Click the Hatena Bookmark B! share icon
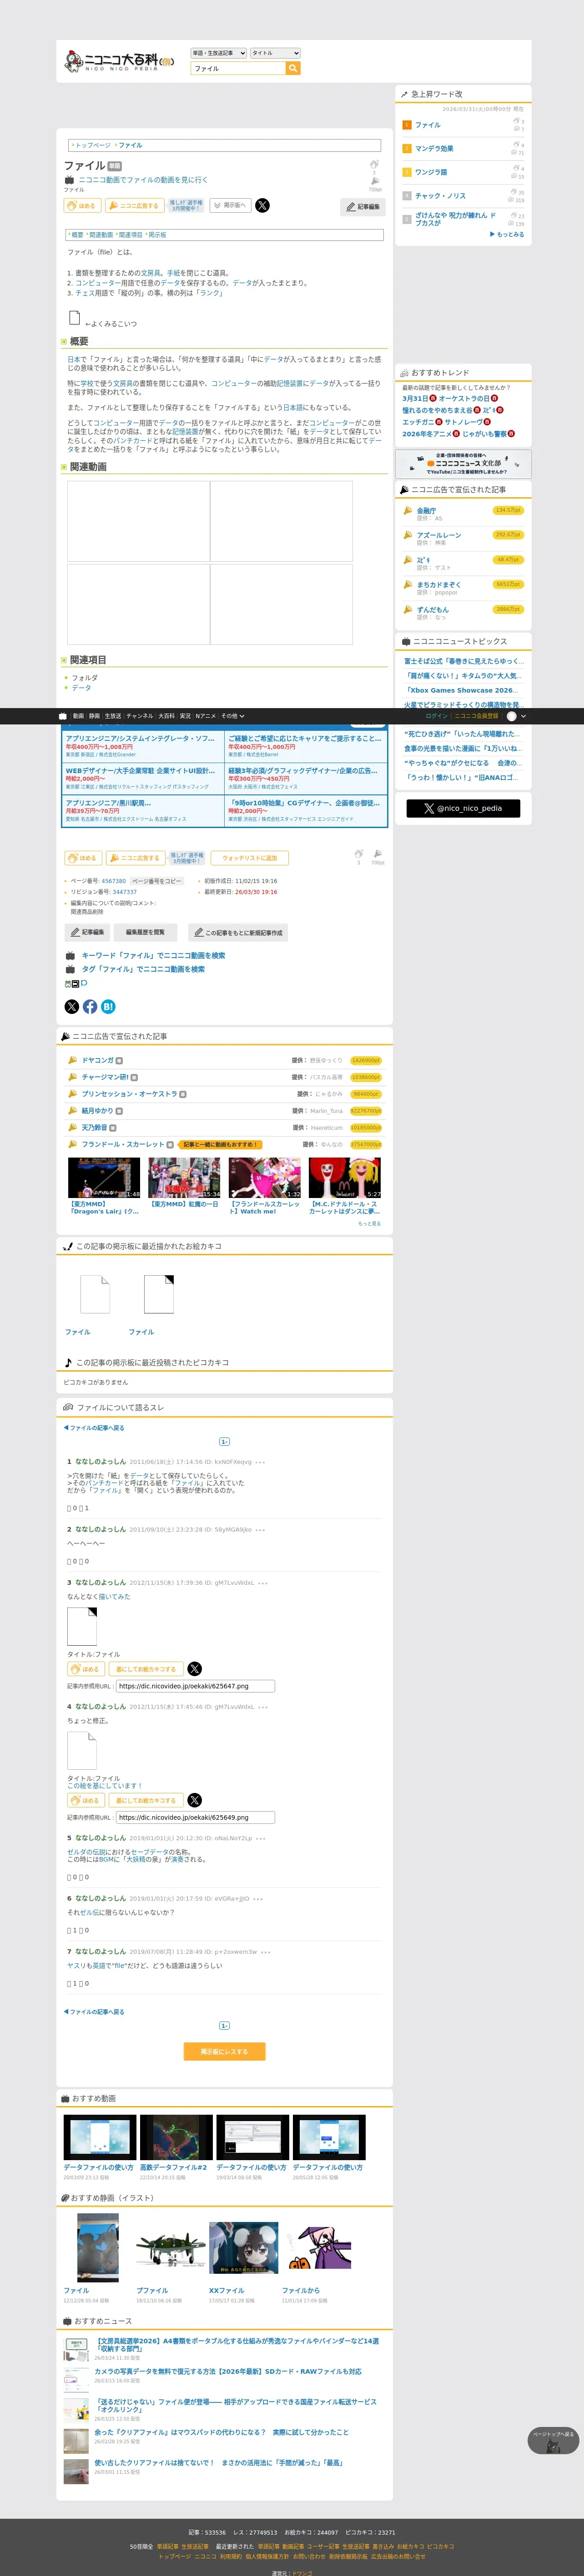 coord(108,1007)
